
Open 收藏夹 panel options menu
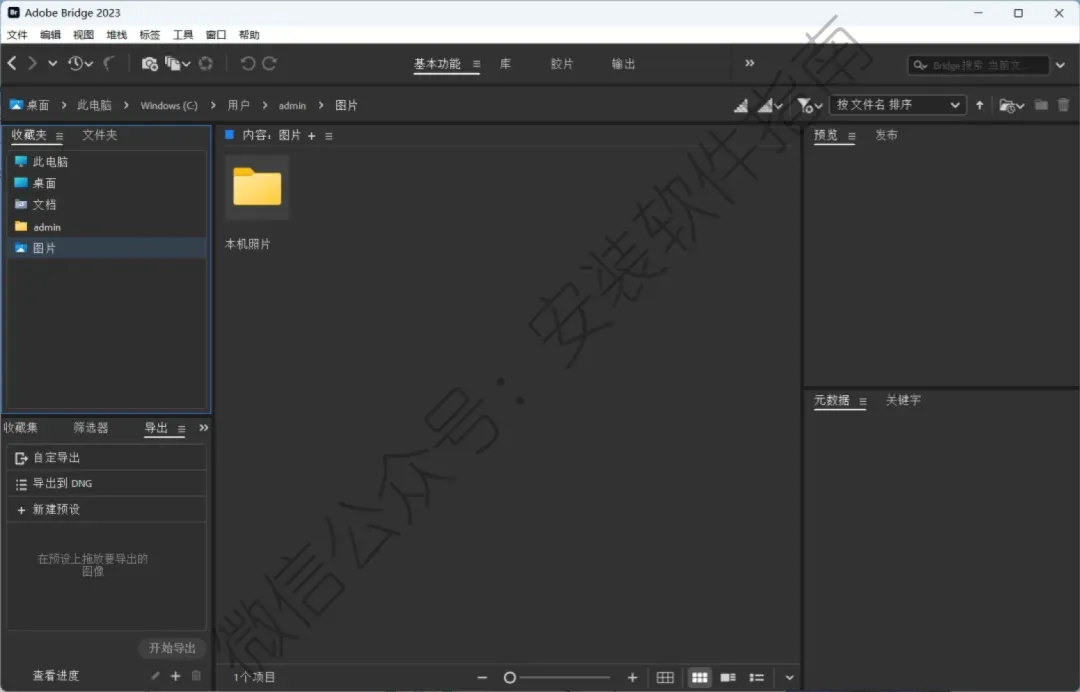[59, 136]
